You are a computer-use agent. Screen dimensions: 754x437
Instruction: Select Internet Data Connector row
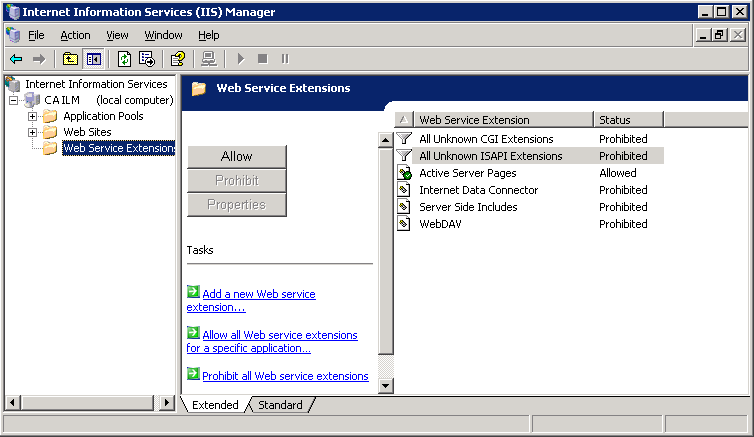(529, 190)
